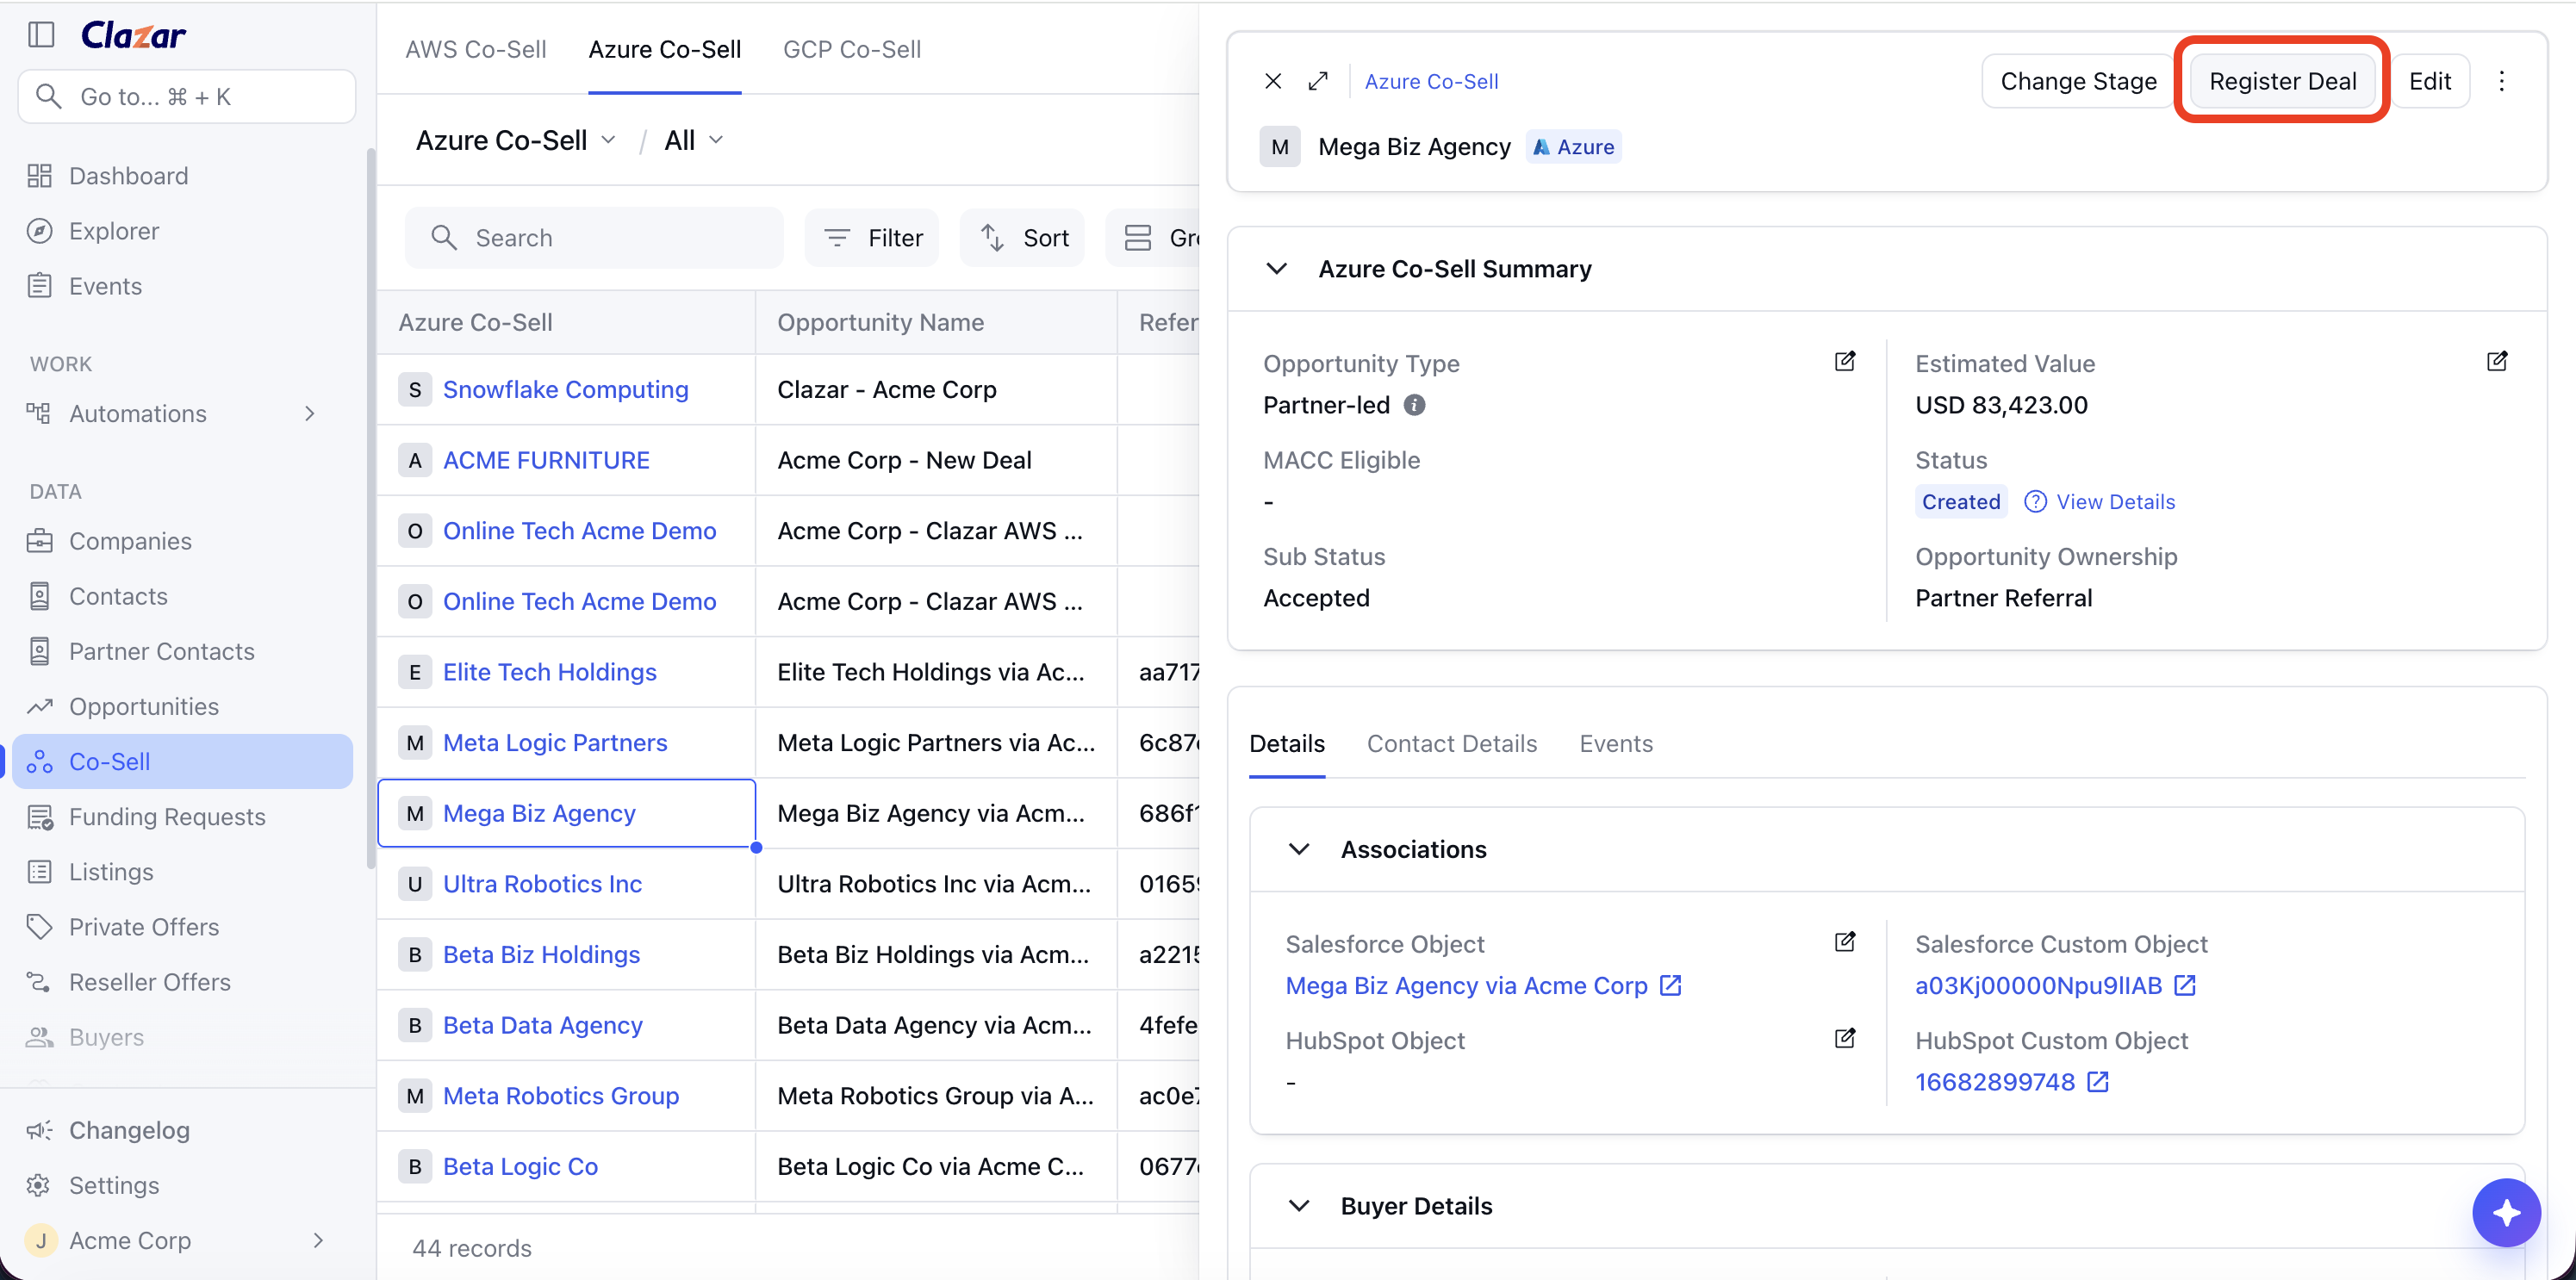
Task: Focus the table Search field
Action: [594, 237]
